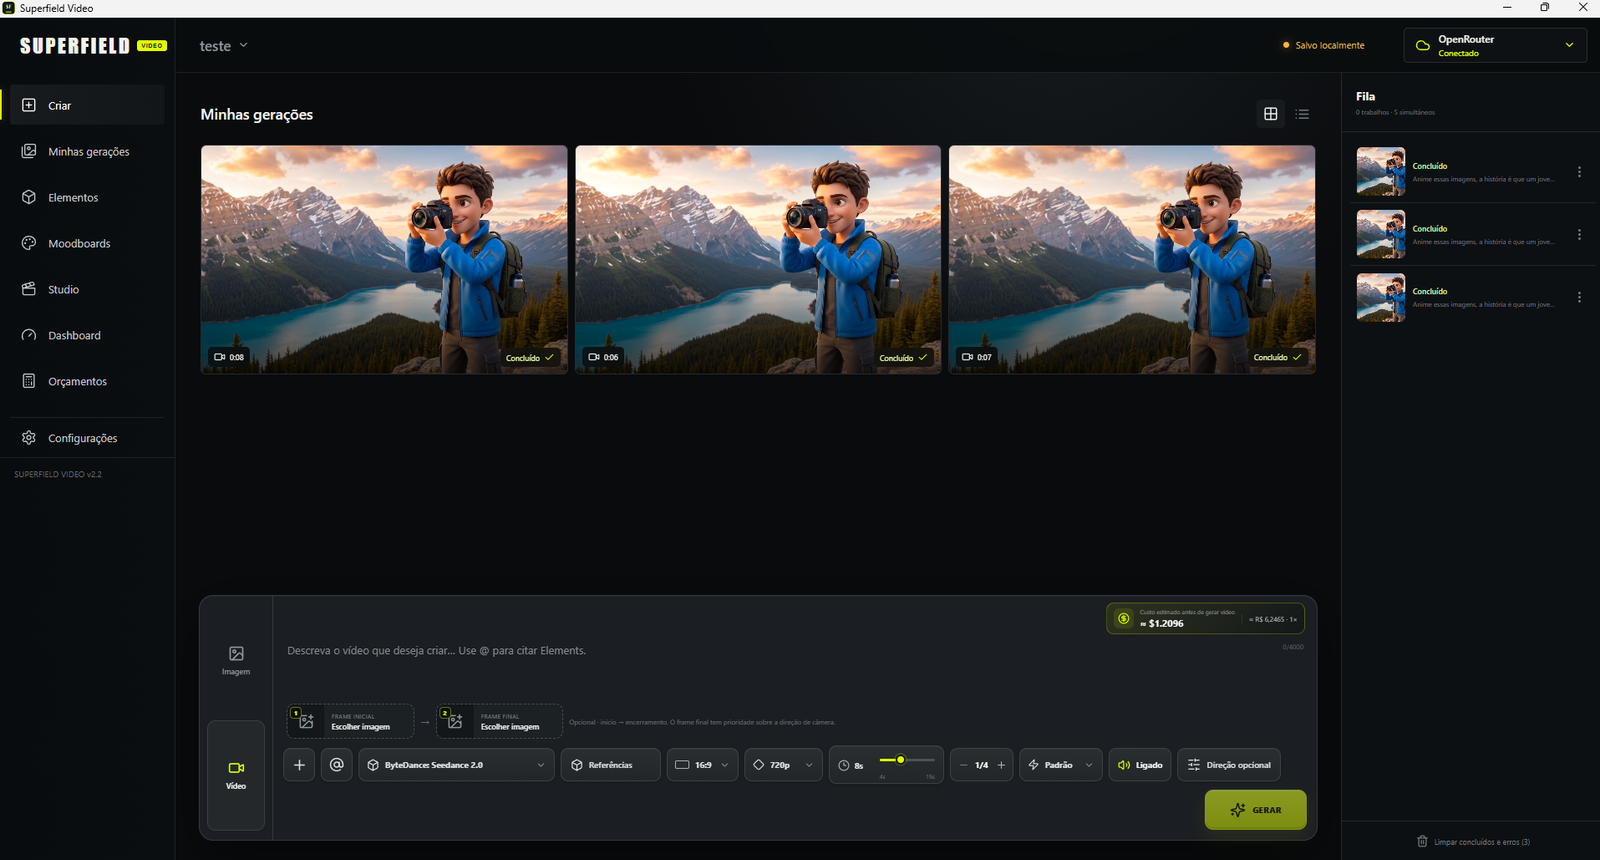Click the GERAR button
The height and width of the screenshot is (860, 1600).
1255,810
